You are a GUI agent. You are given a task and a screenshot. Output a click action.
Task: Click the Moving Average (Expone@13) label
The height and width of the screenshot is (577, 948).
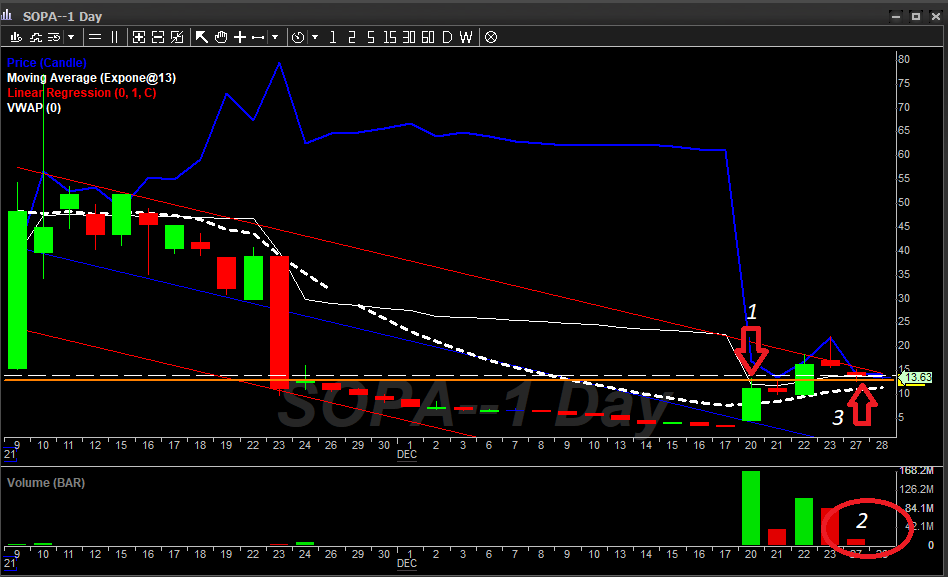pos(91,78)
